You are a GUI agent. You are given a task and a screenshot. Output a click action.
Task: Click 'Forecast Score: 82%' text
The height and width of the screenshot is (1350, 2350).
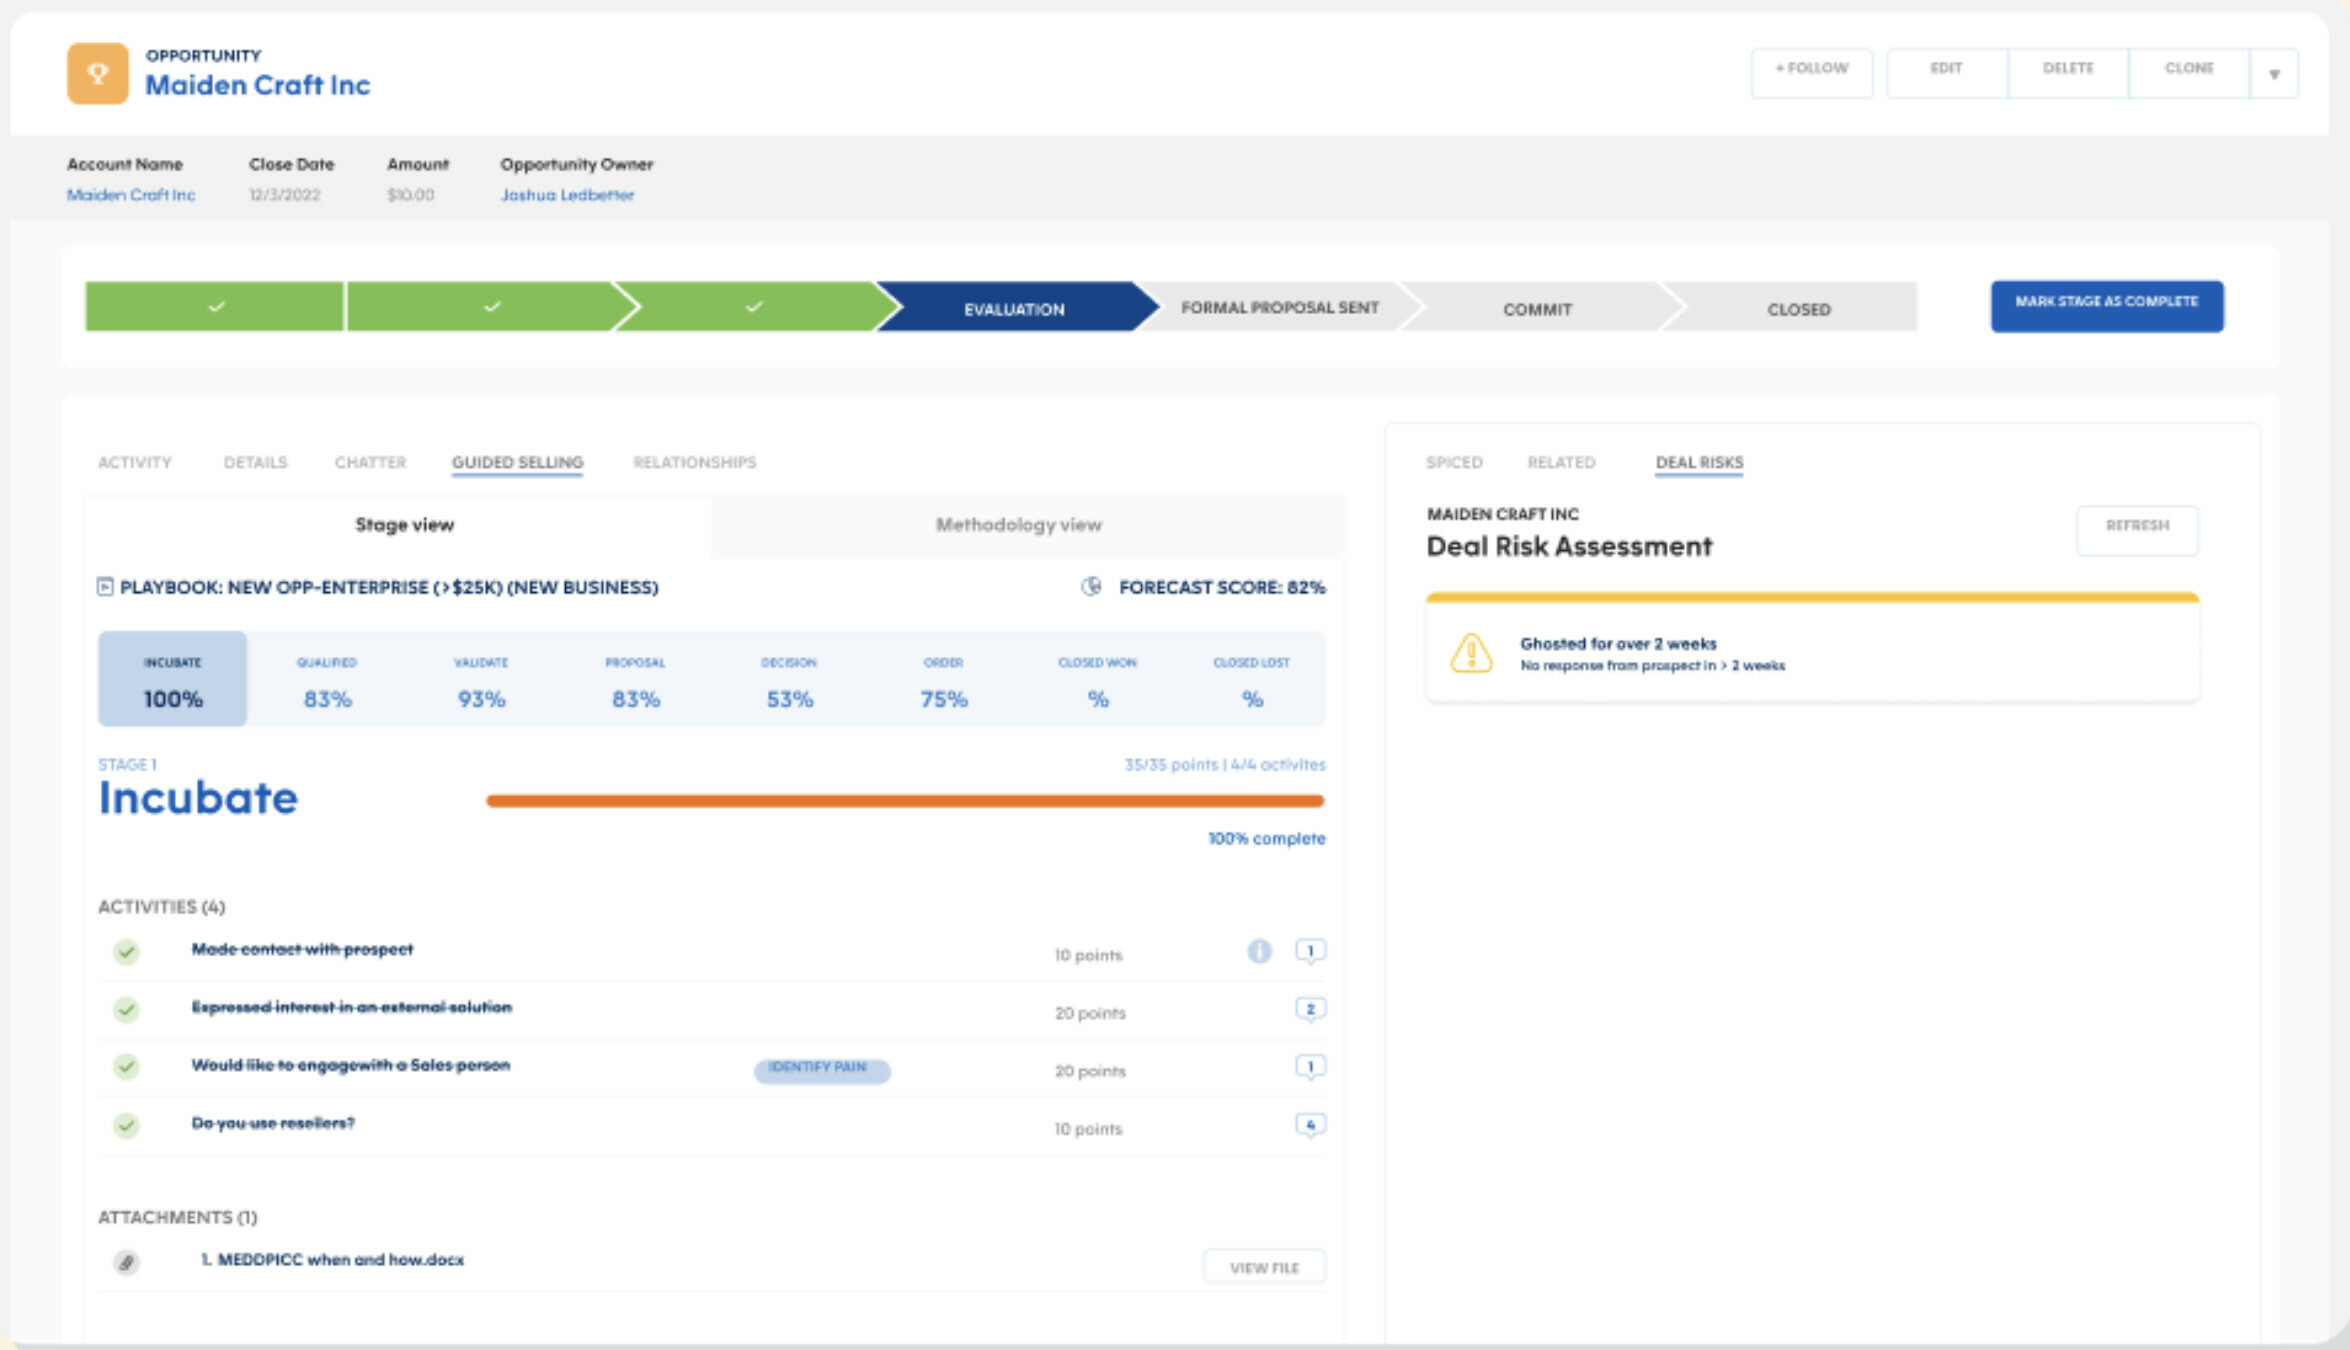click(1221, 587)
